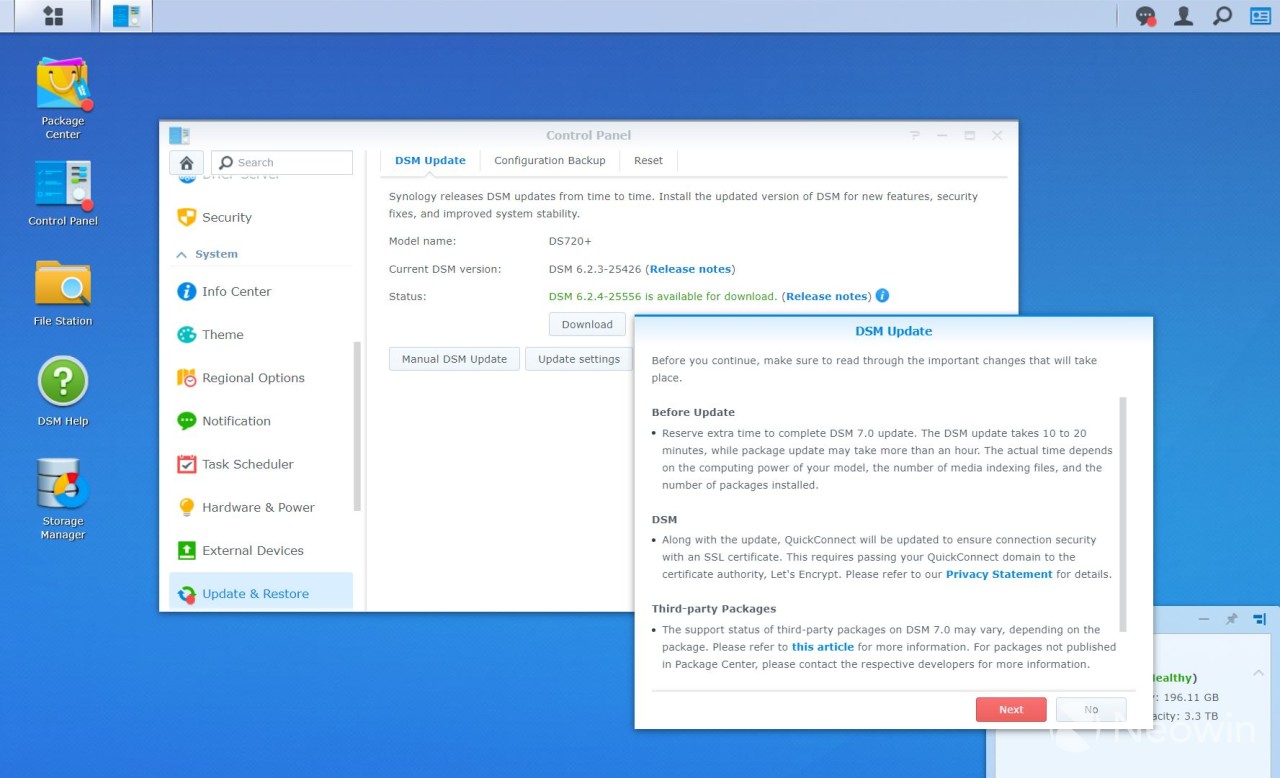This screenshot has width=1280, height=778.
Task: Click the Download button
Action: (x=587, y=324)
